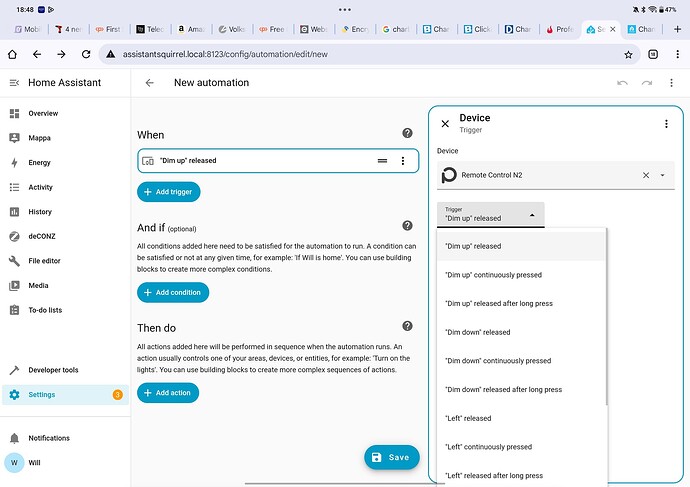
Task: Clear the Remote Control N2 device selection
Action: tap(645, 175)
